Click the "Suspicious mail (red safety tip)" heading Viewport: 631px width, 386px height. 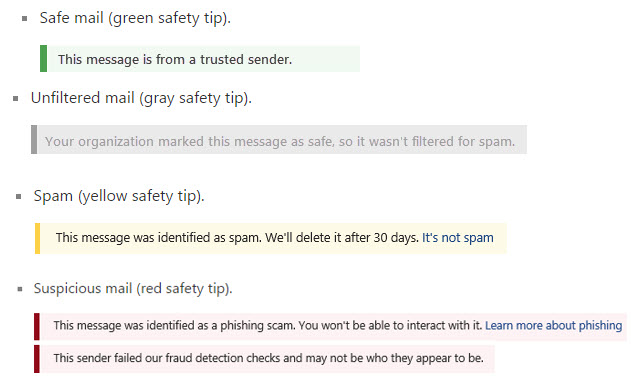coord(133,289)
